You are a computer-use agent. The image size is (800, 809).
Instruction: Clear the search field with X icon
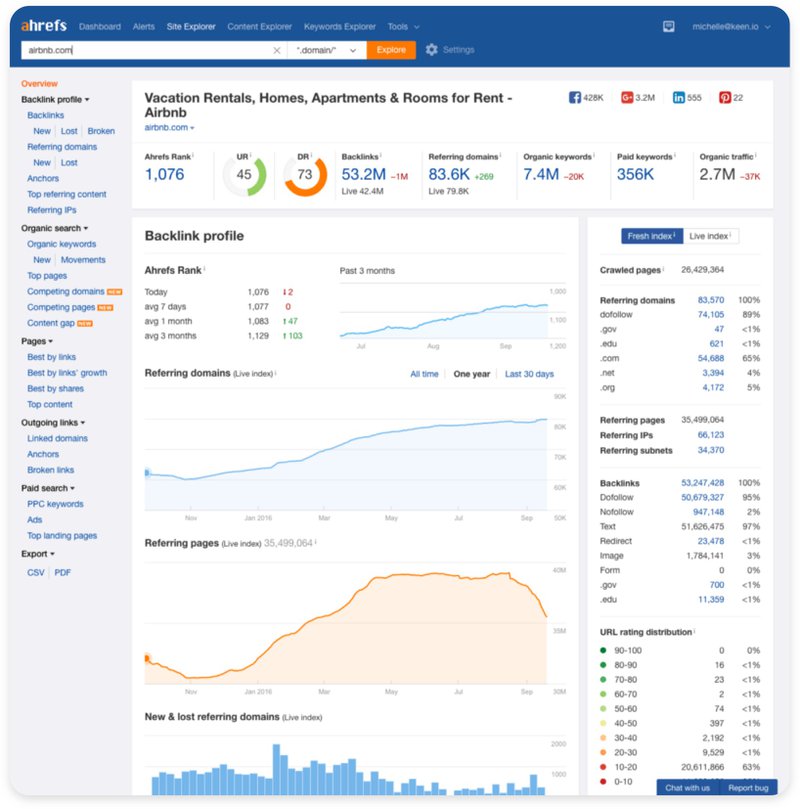[x=276, y=50]
